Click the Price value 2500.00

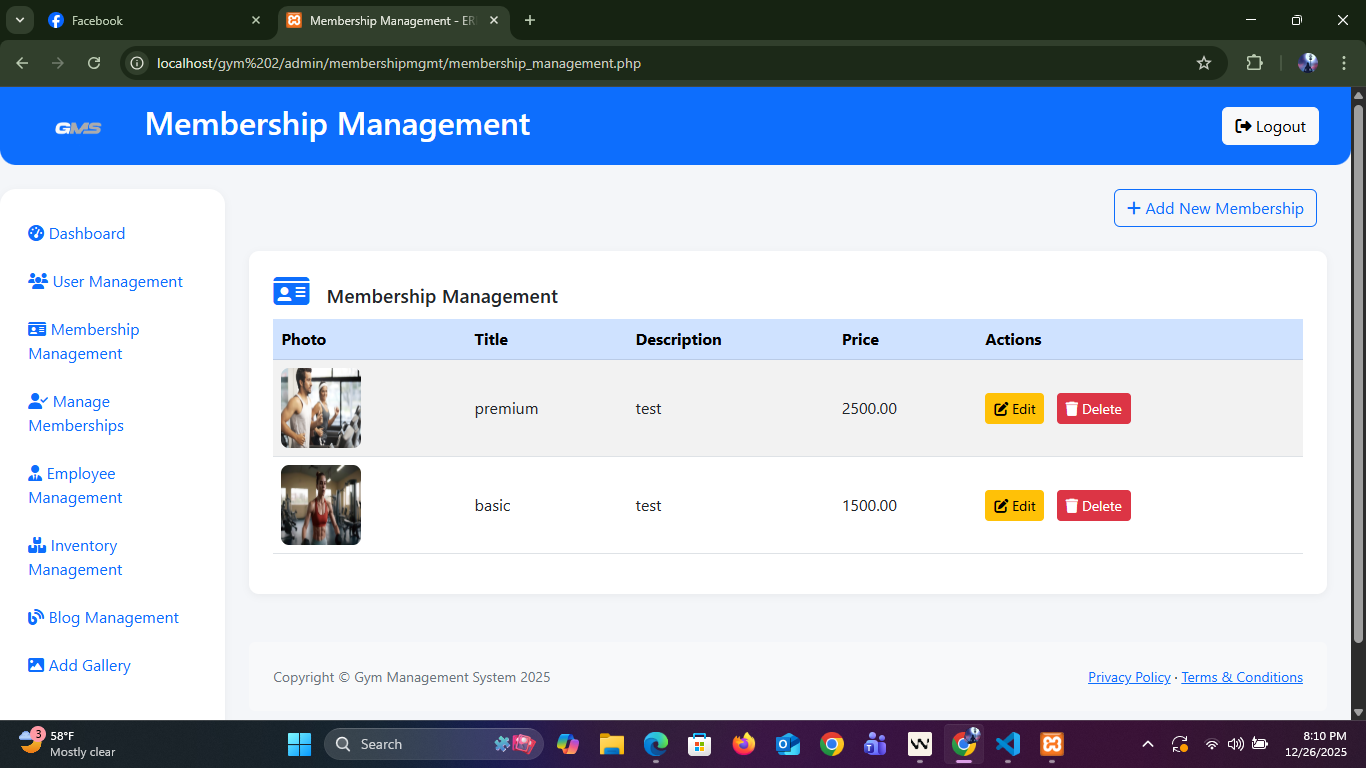coord(869,408)
